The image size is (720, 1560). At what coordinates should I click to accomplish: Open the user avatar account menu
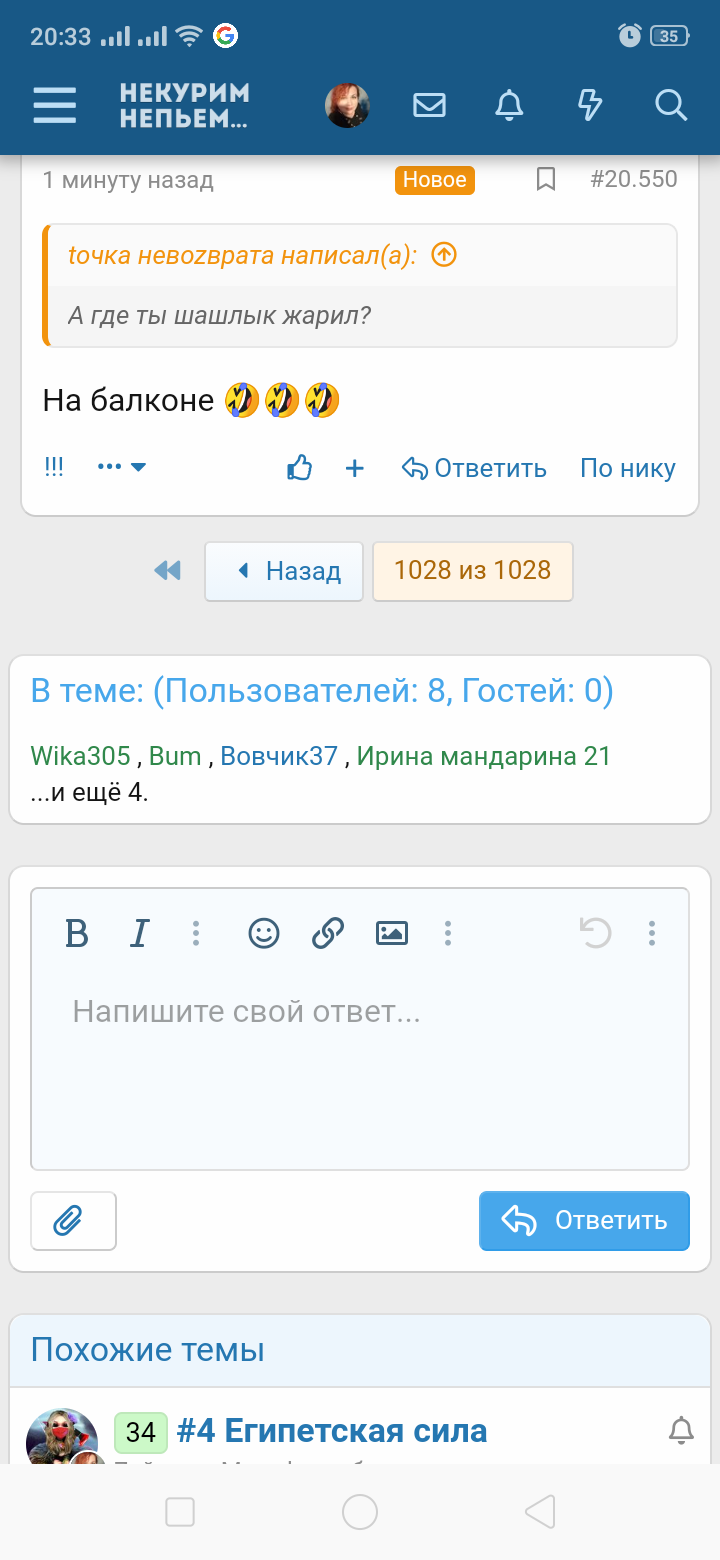point(348,105)
